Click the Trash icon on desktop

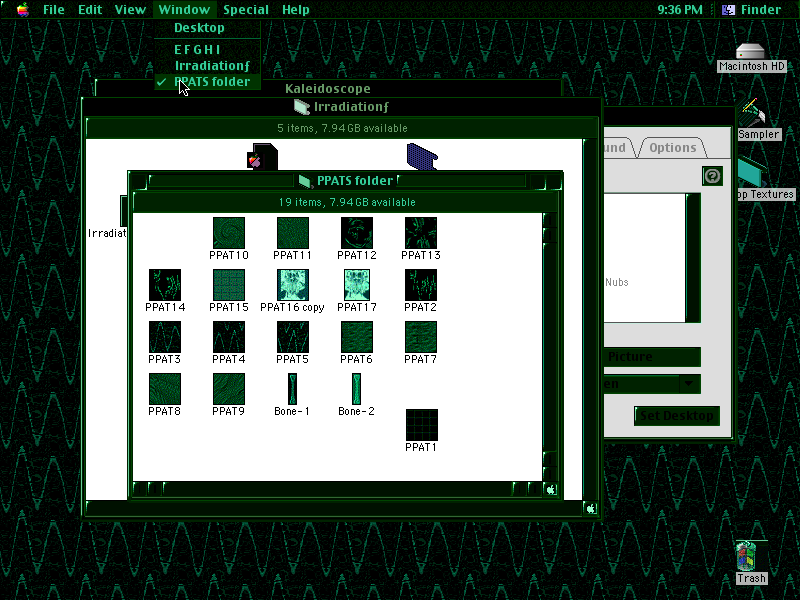(751, 556)
